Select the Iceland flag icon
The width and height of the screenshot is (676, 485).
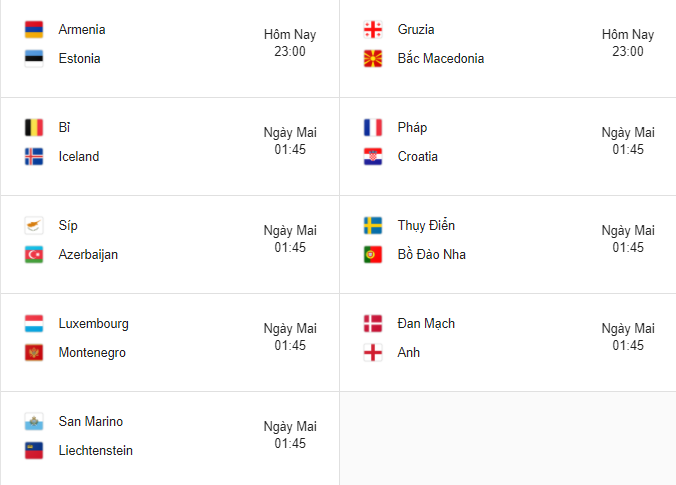(34, 156)
